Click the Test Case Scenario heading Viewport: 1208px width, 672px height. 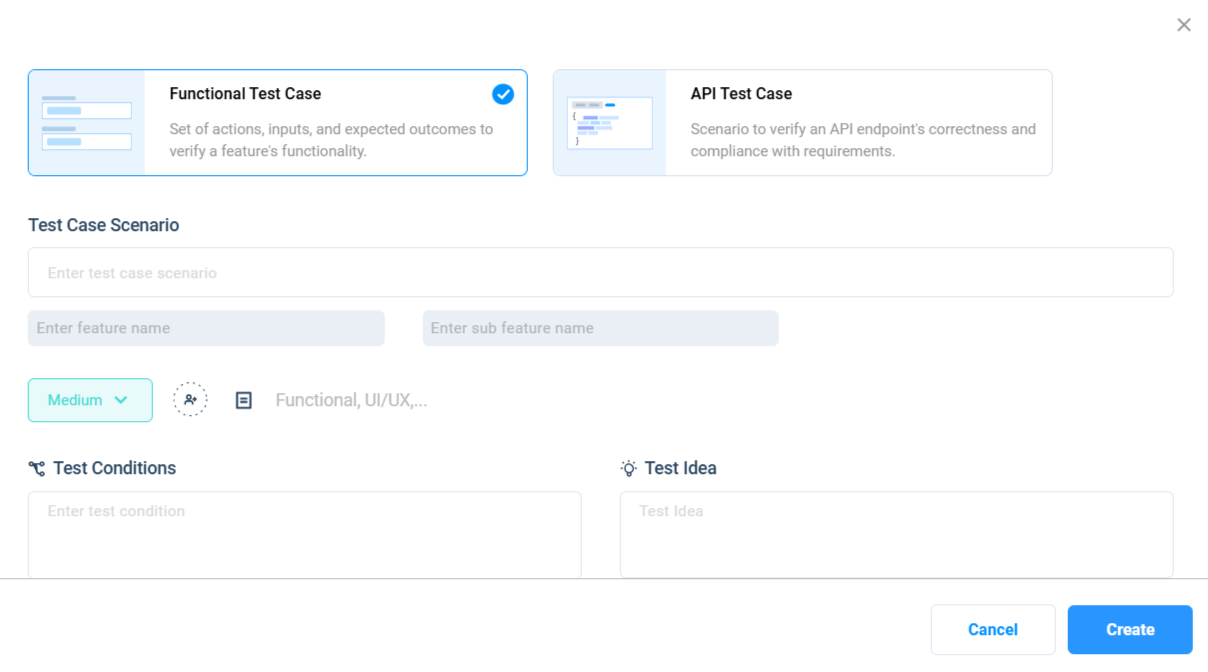(x=104, y=225)
